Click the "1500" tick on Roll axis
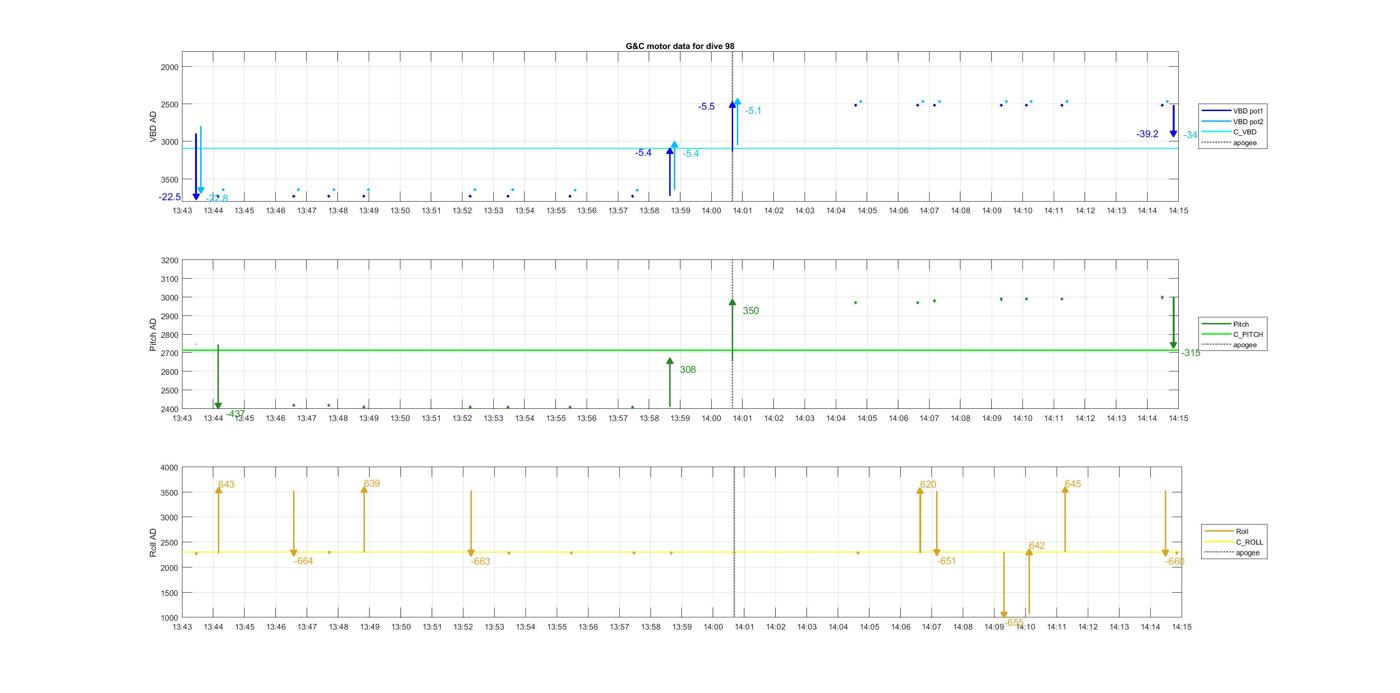Image resolution: width=1400 pixels, height=693 pixels. [x=168, y=593]
